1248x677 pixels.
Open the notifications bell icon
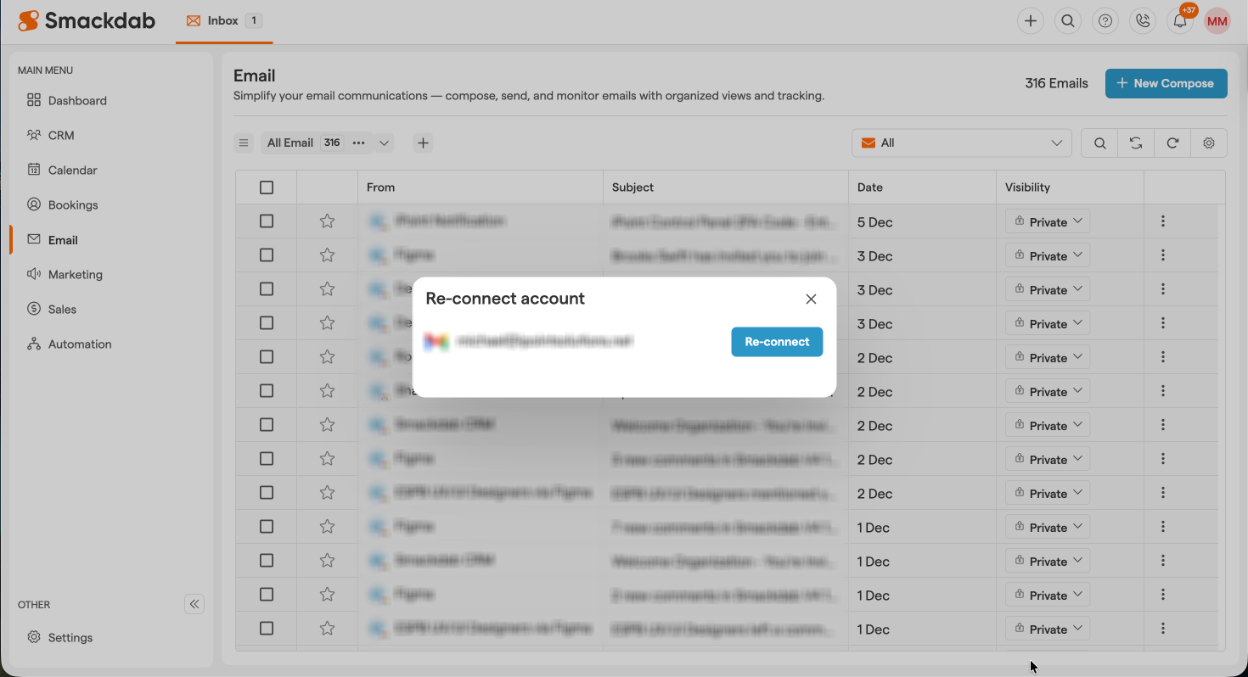point(1180,21)
